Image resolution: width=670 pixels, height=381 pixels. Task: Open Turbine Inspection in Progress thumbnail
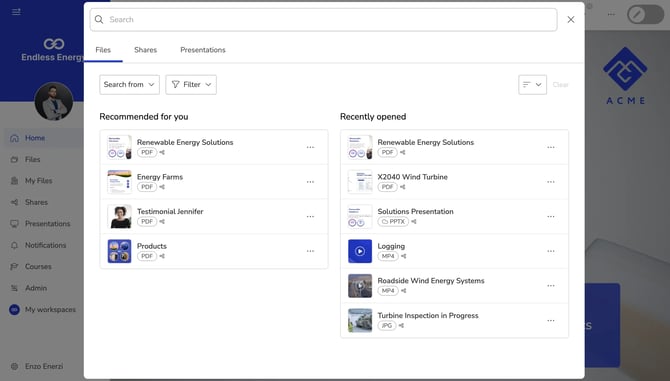360,320
